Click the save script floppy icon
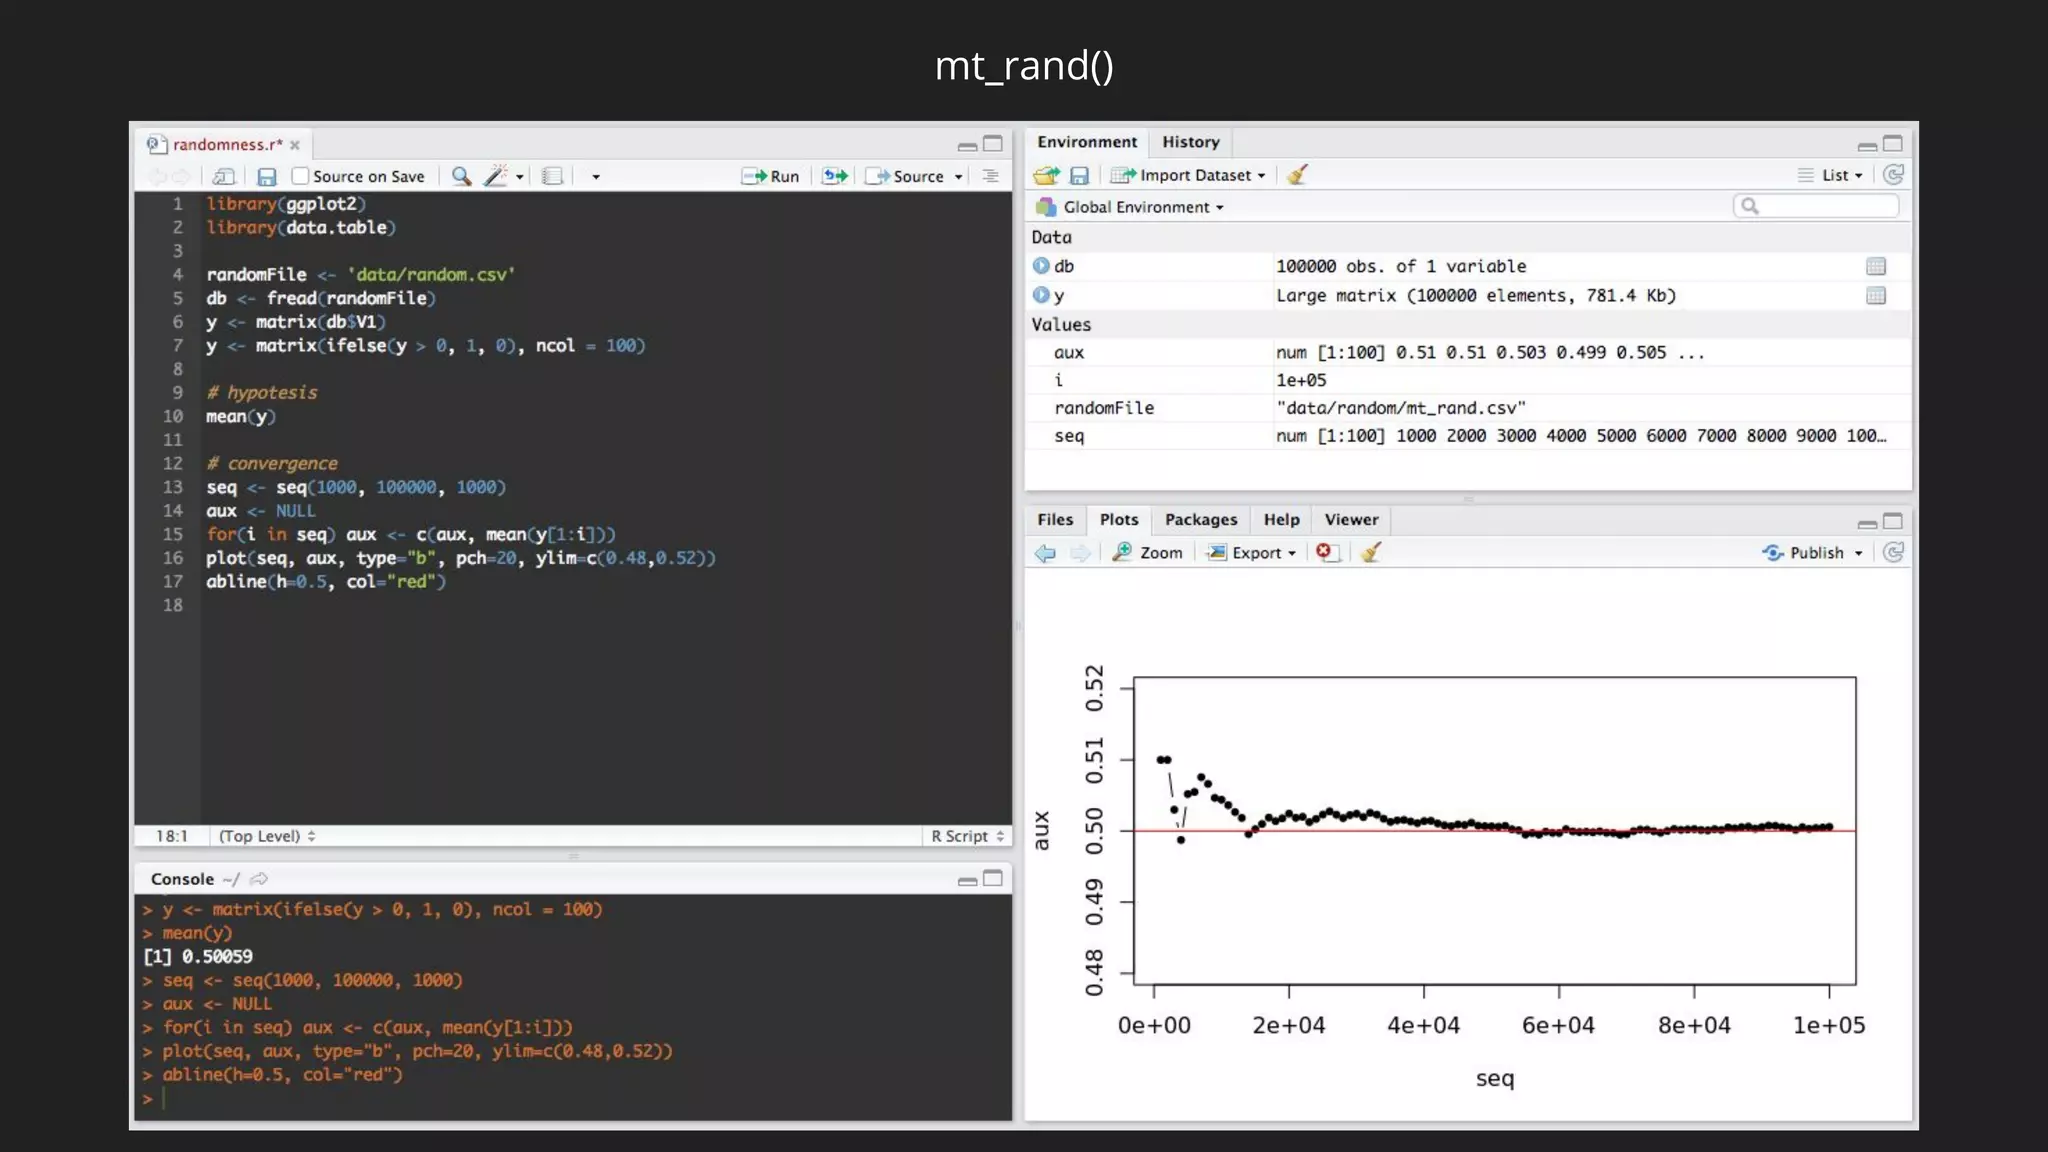 click(x=266, y=177)
